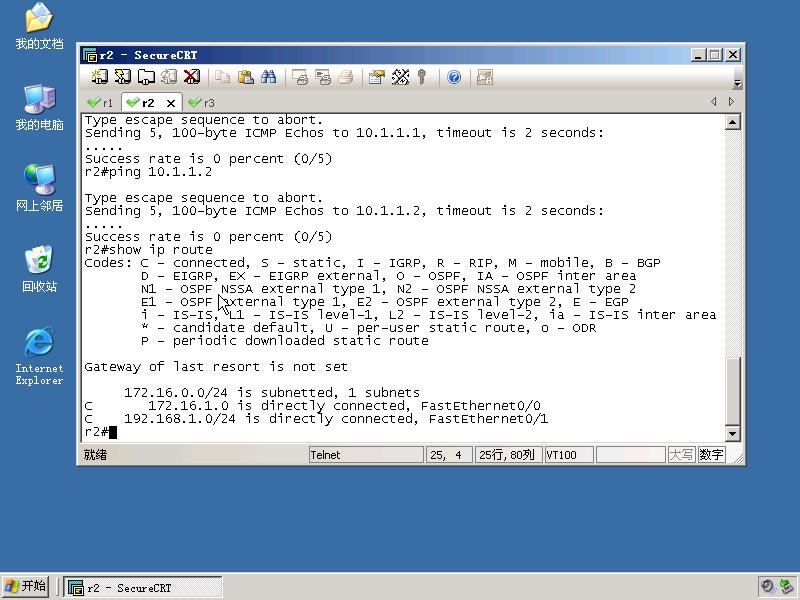Close the r2 tab with its X
The height and width of the screenshot is (600, 800).
point(171,103)
